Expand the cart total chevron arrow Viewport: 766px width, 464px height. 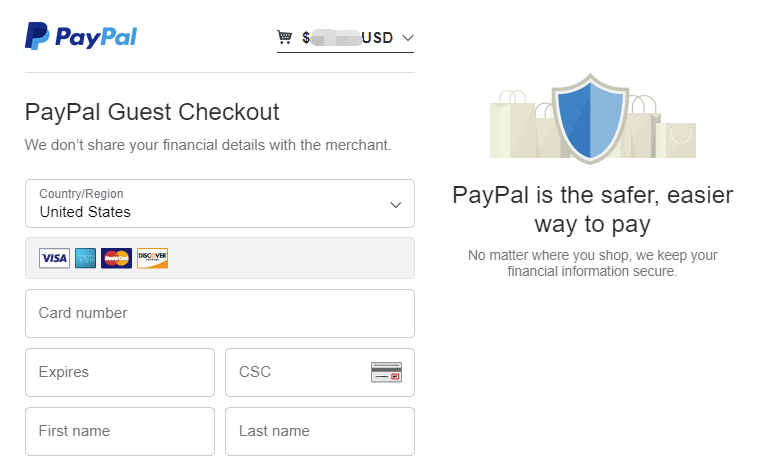pos(406,38)
